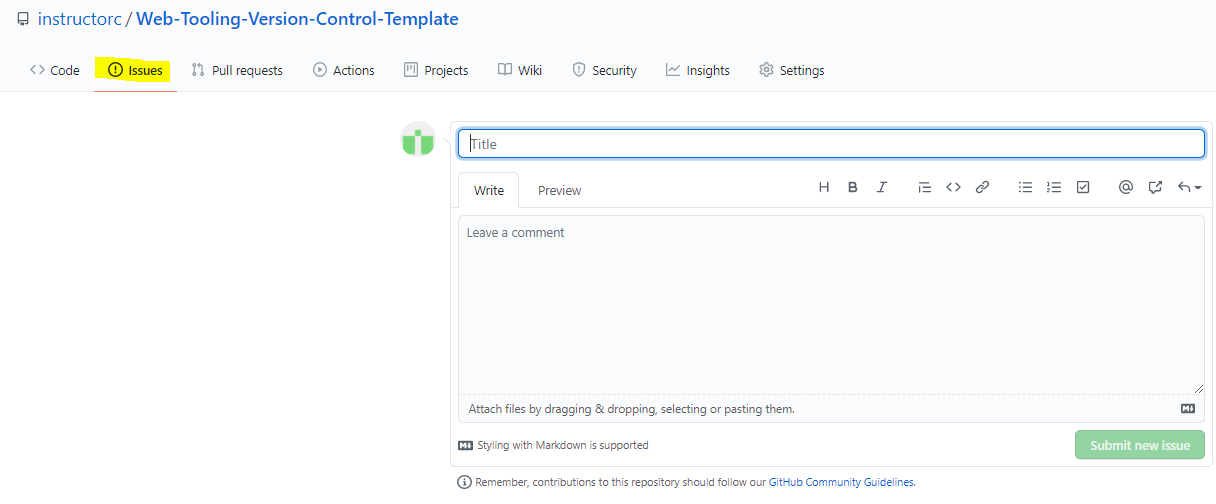Apply bold text formatting
Viewport: 1216px width, 504px height.
853,187
